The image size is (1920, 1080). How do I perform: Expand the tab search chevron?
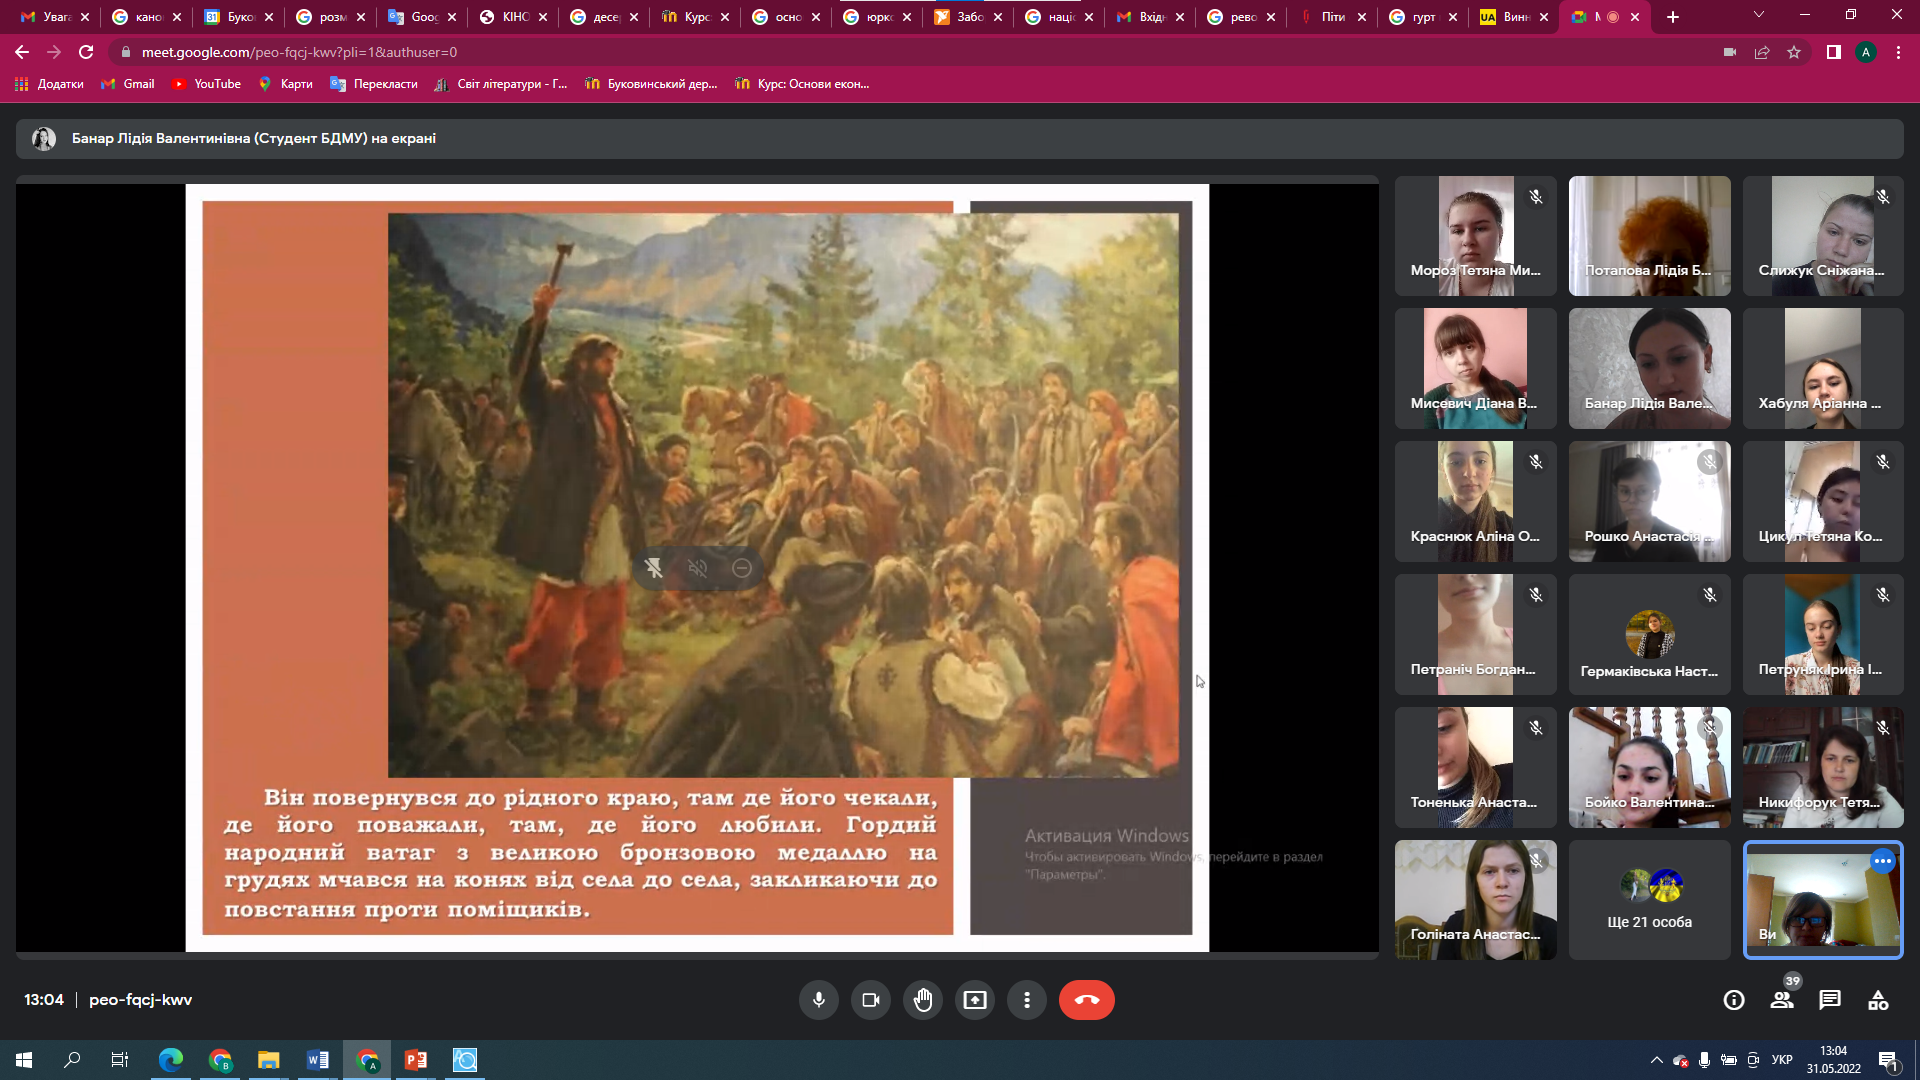point(1759,15)
